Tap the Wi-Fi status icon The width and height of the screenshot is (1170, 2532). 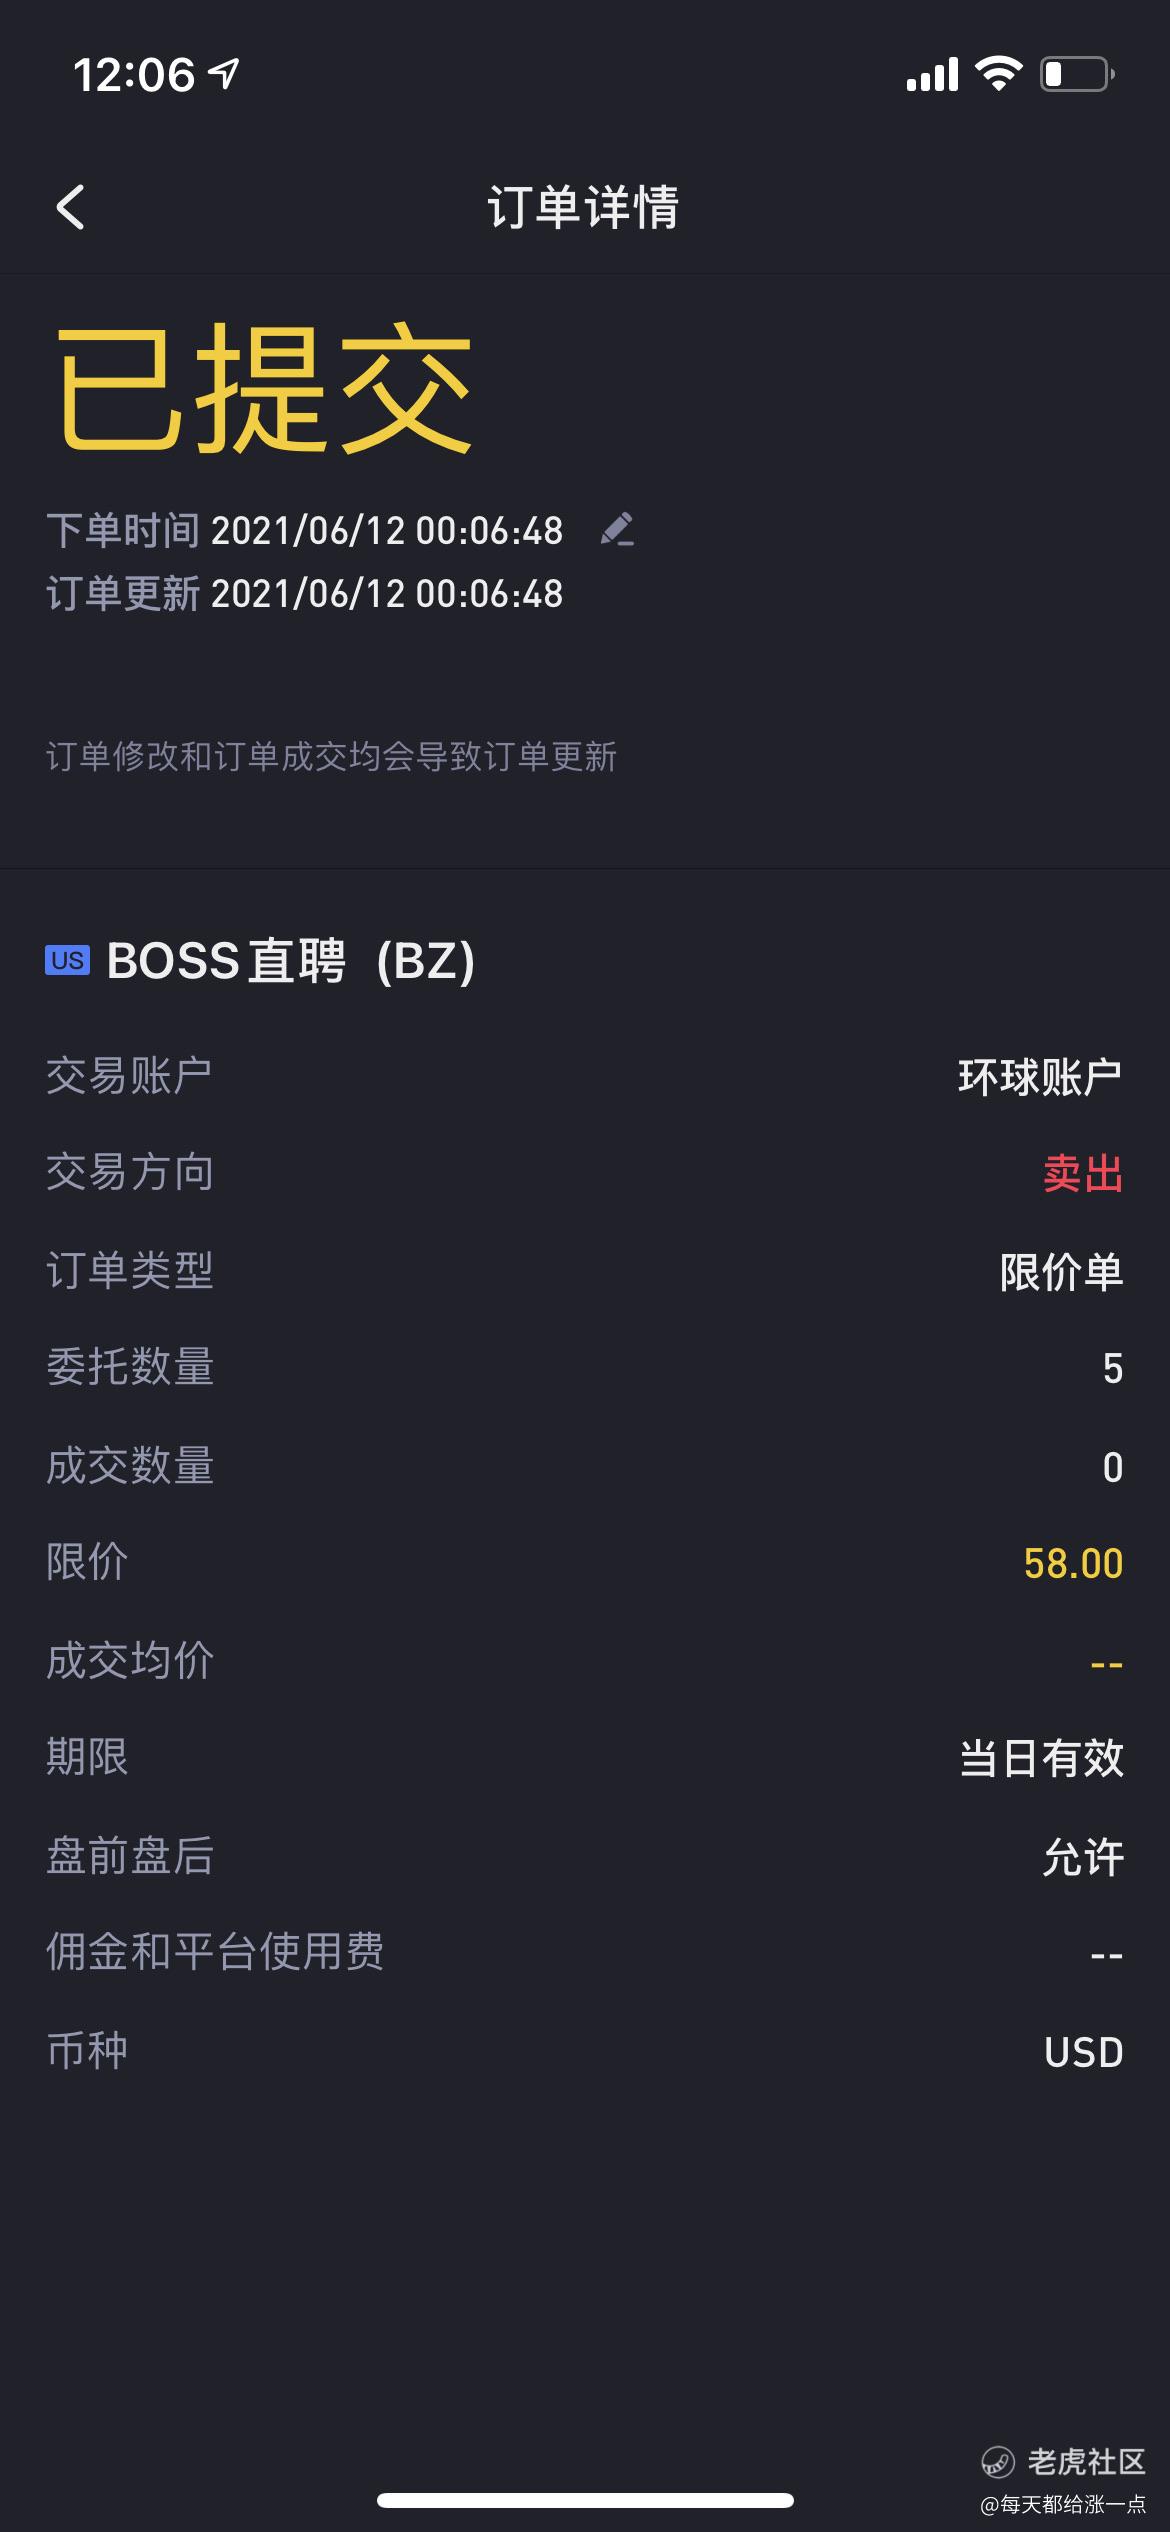tap(998, 74)
